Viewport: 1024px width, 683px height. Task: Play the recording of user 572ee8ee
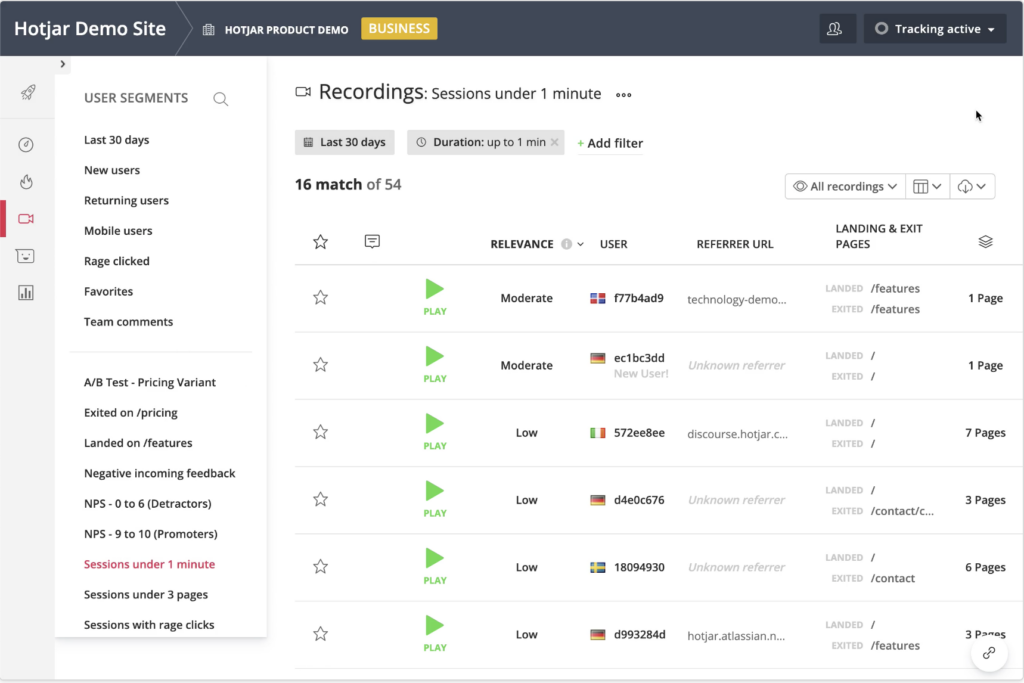pos(435,432)
